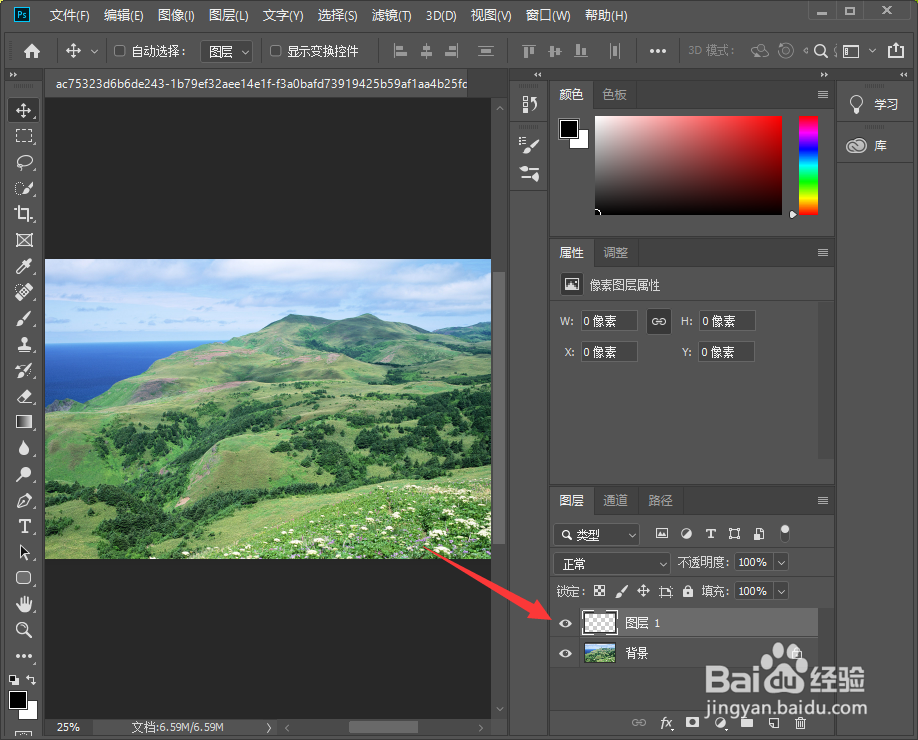Screen dimensions: 918x740
Task: Toggle layer filtering switch on/off
Action: [785, 533]
